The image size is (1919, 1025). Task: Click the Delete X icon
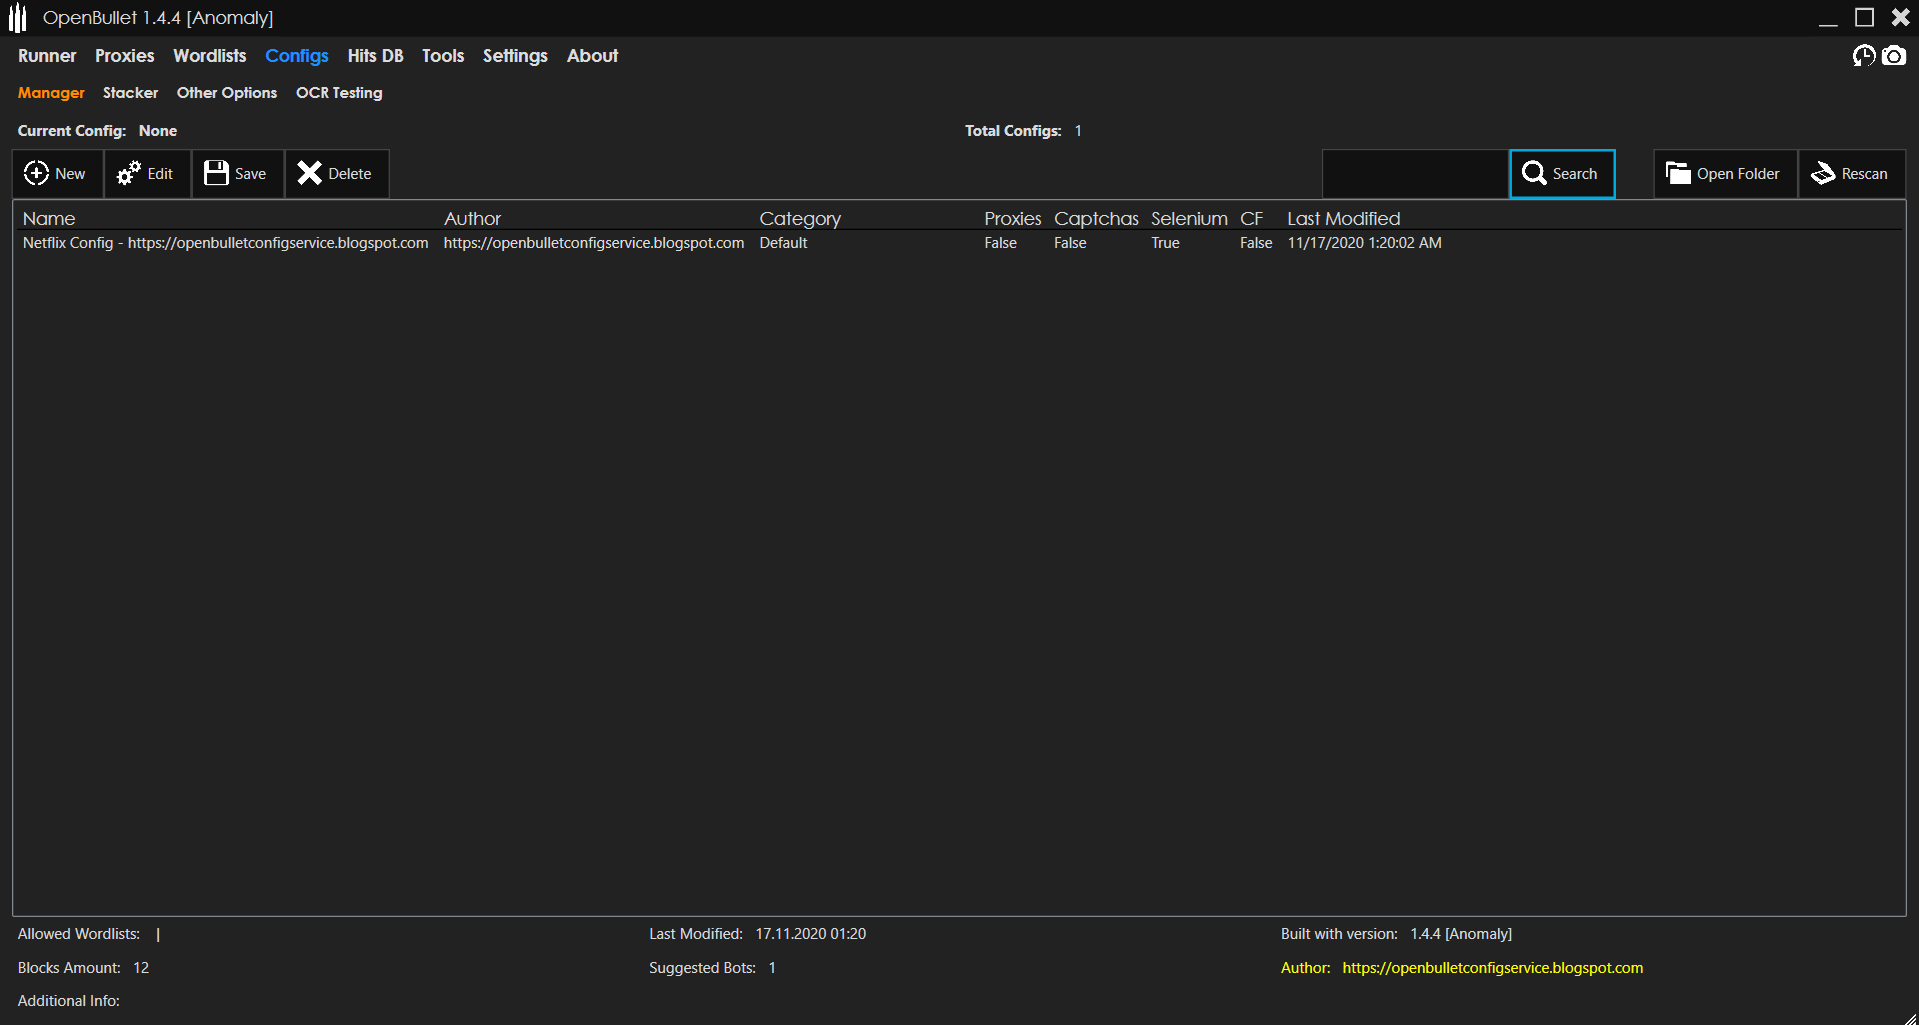[309, 173]
